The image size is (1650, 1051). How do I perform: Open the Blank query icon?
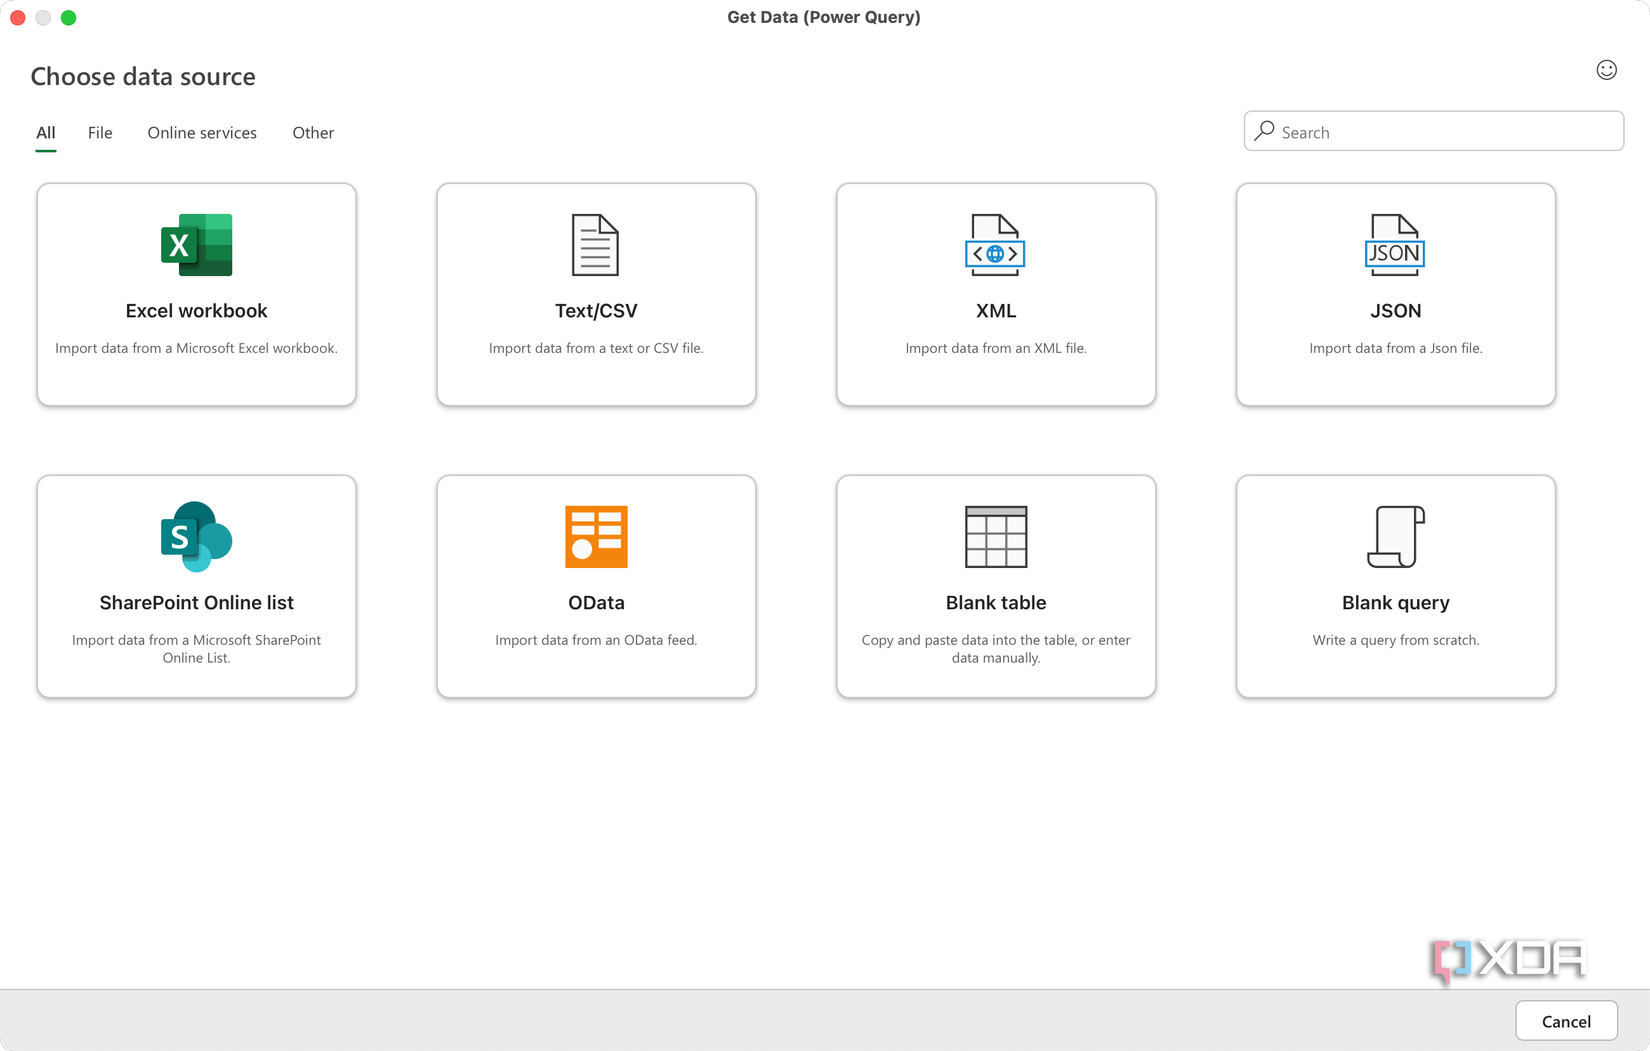tap(1395, 536)
